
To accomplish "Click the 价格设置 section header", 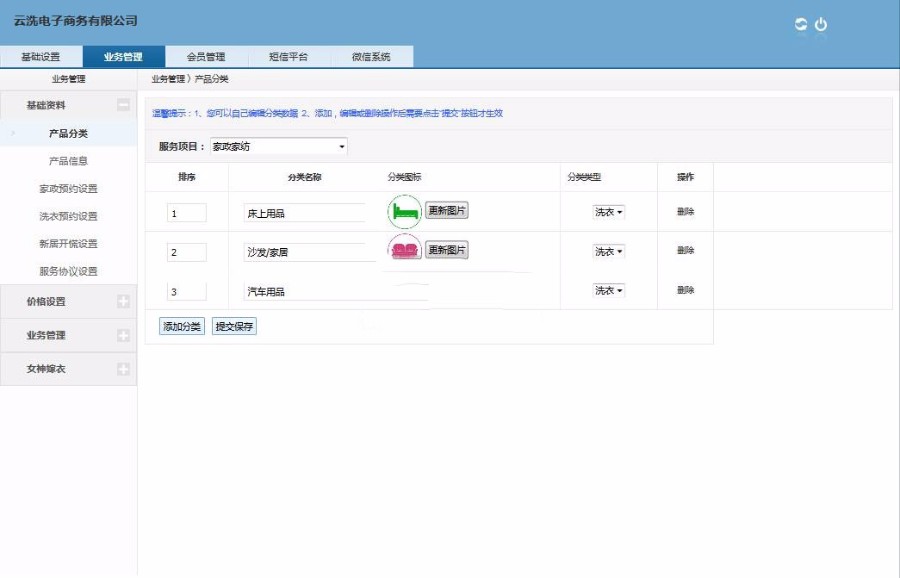I will point(68,301).
